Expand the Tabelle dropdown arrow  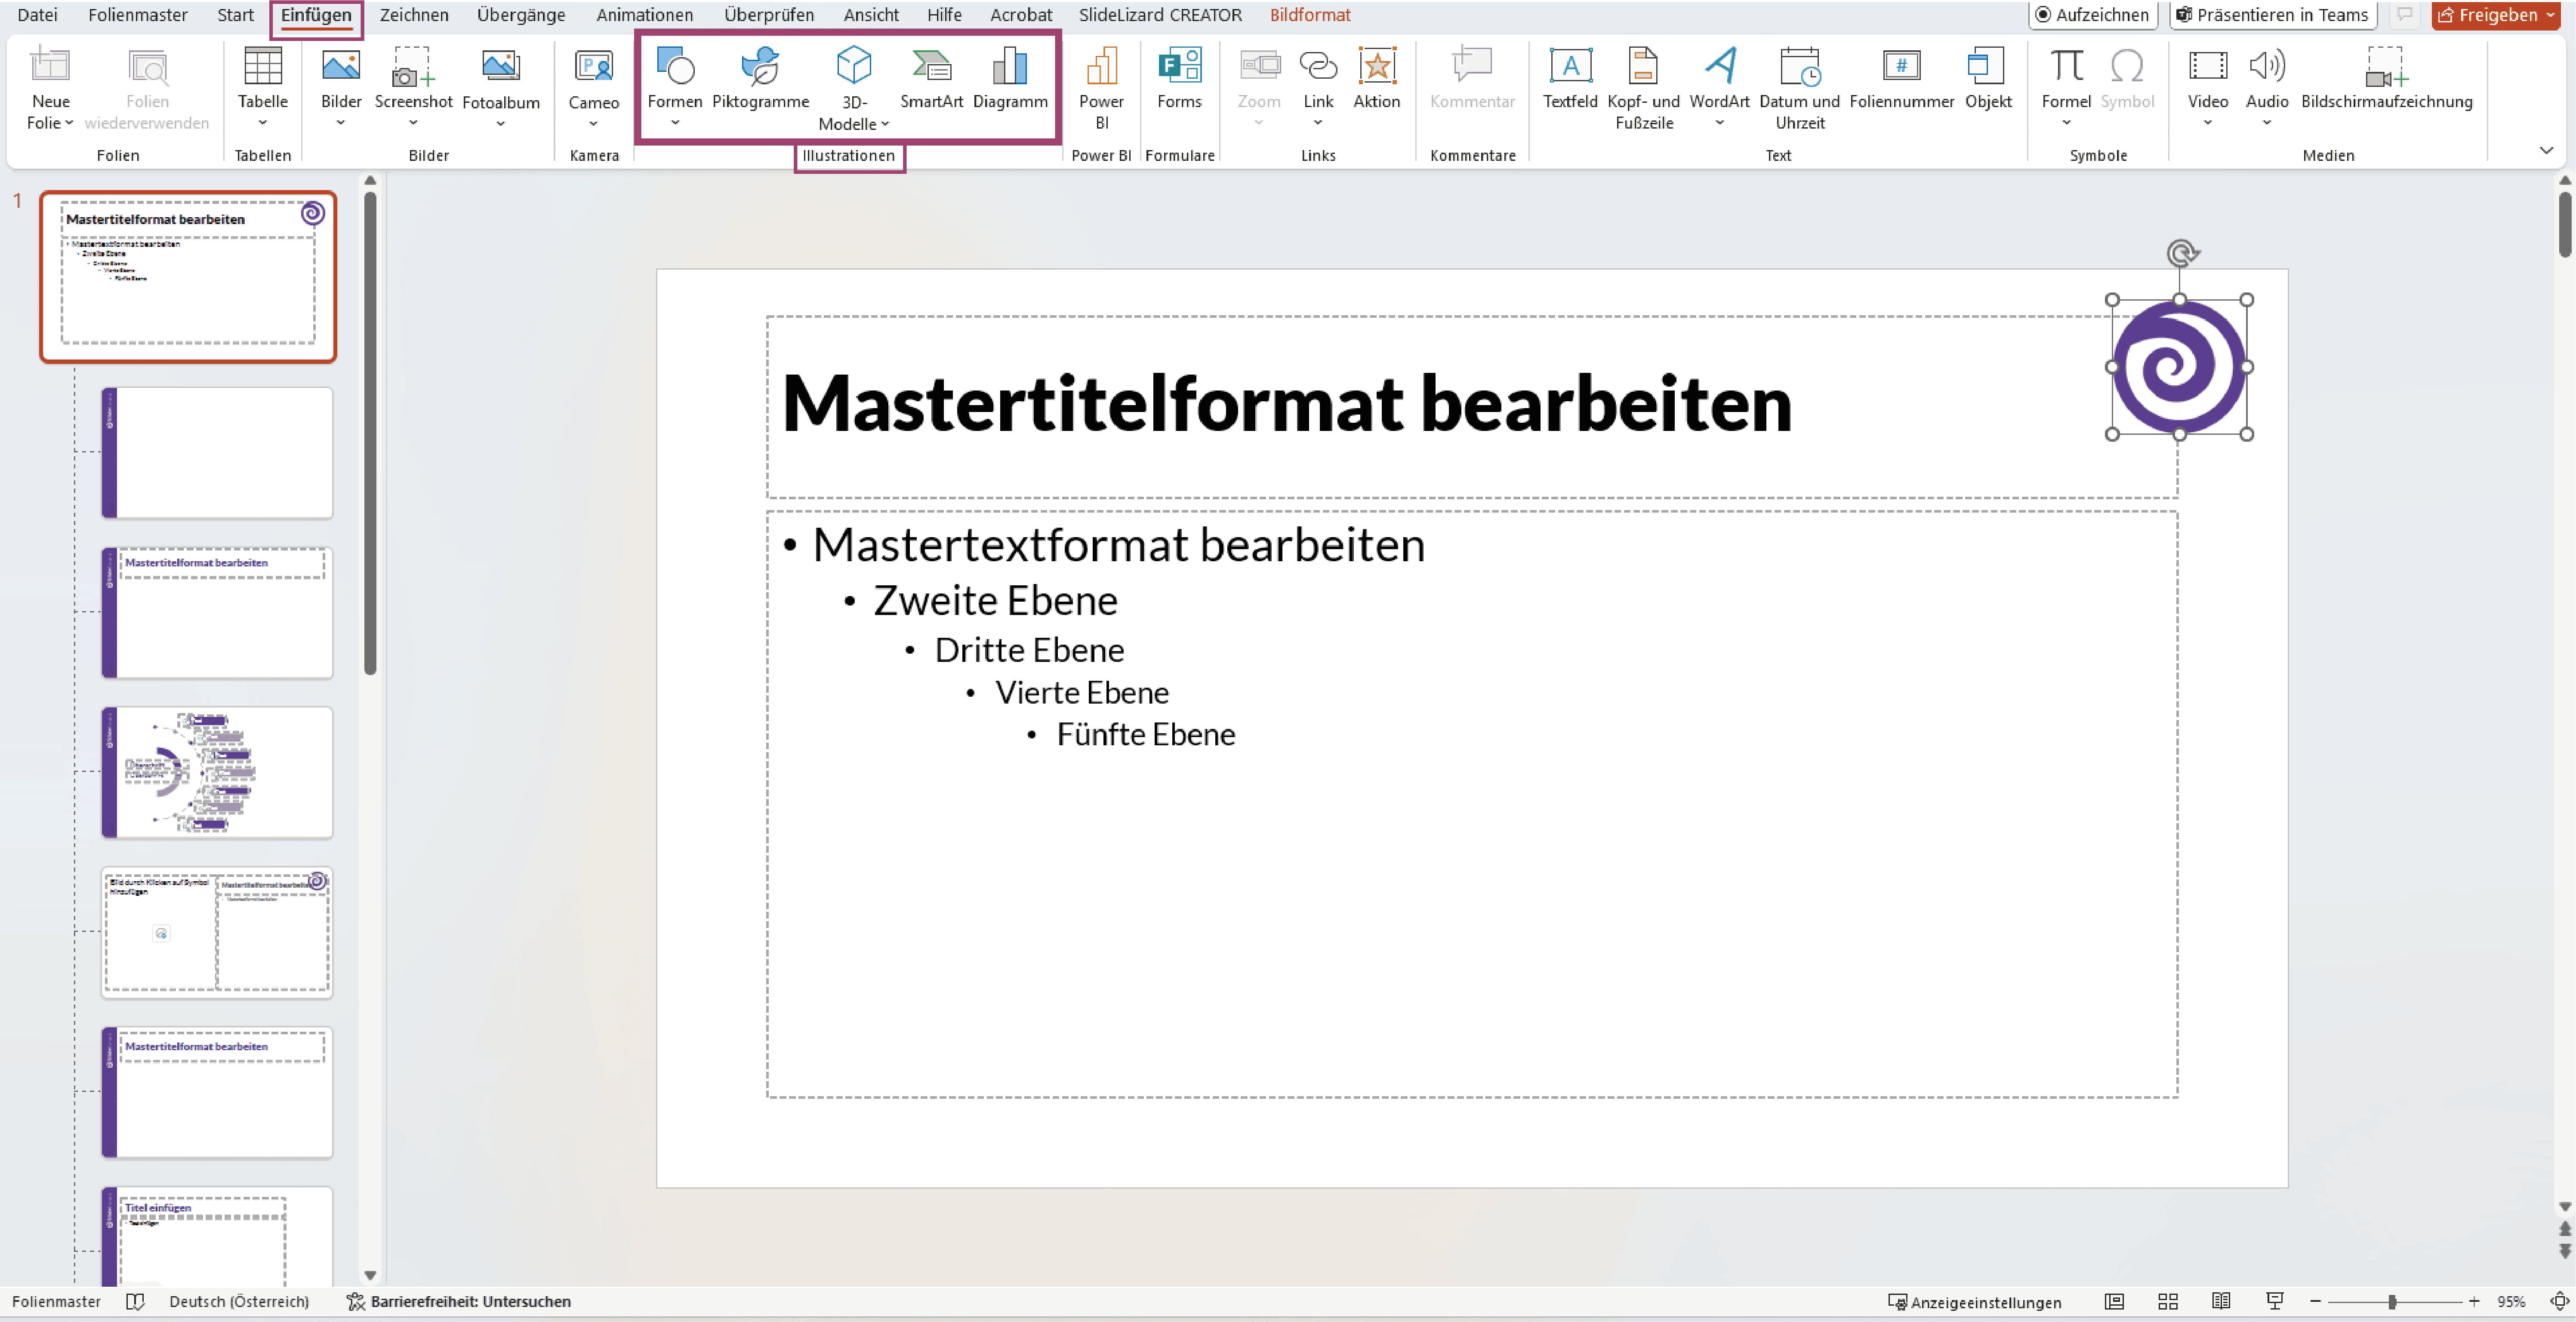tap(263, 123)
